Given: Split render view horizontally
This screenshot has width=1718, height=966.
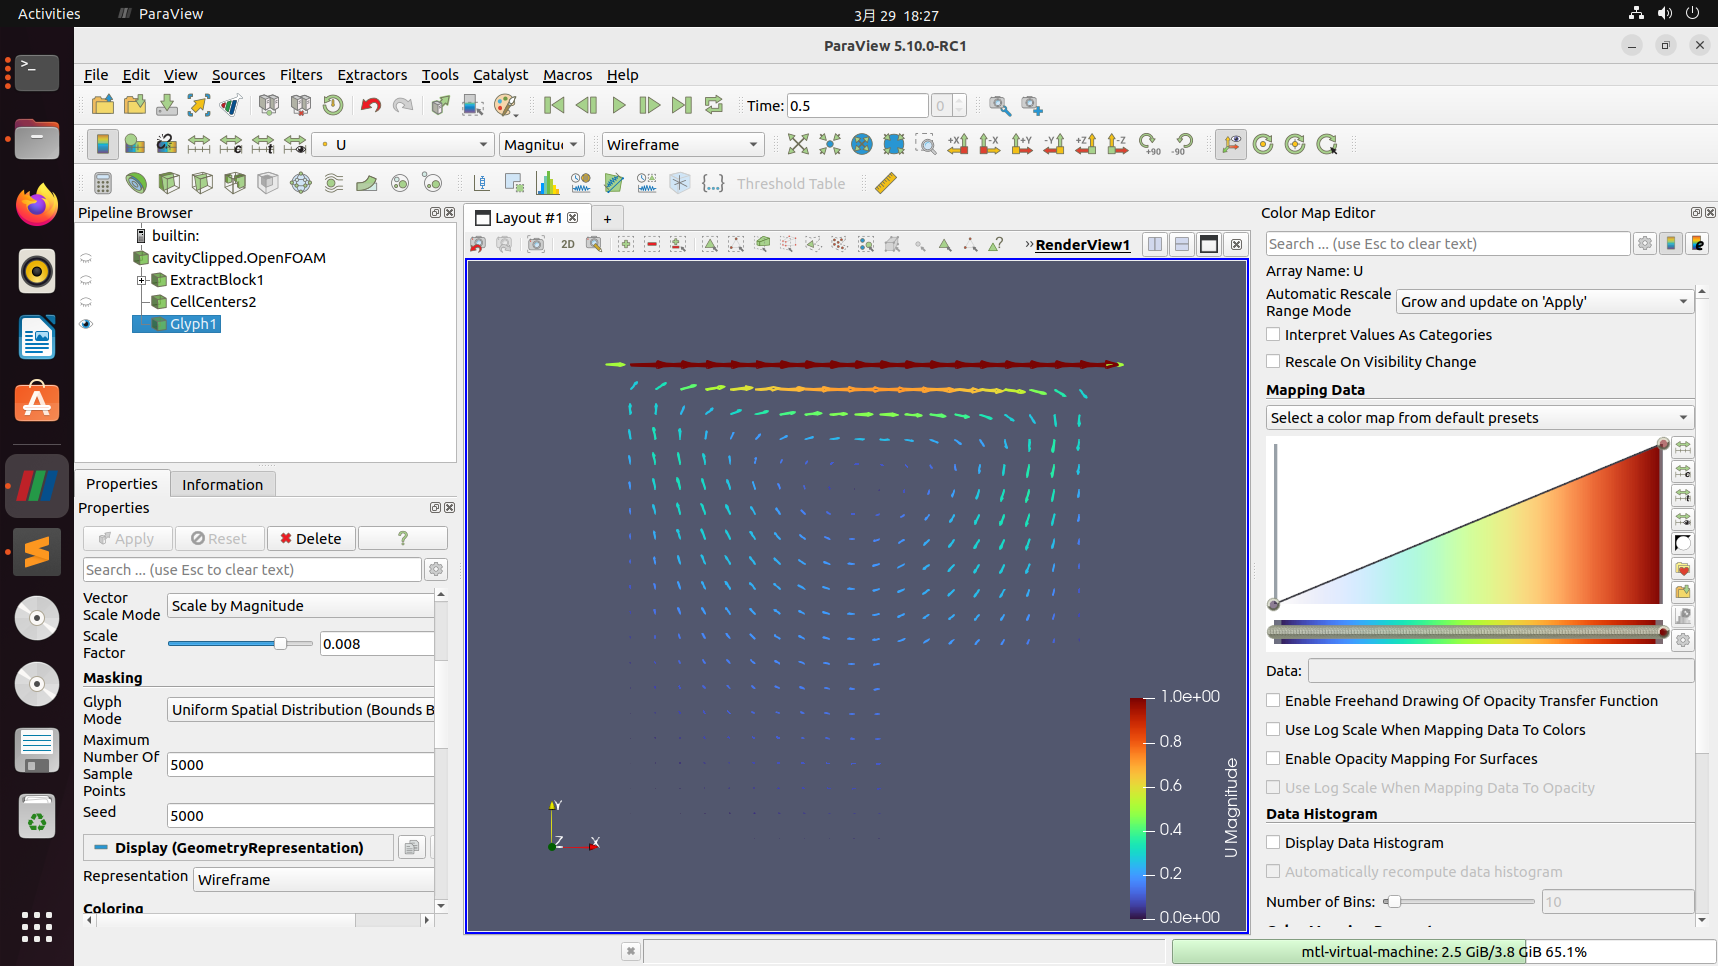Looking at the screenshot, I should coord(1155,244).
